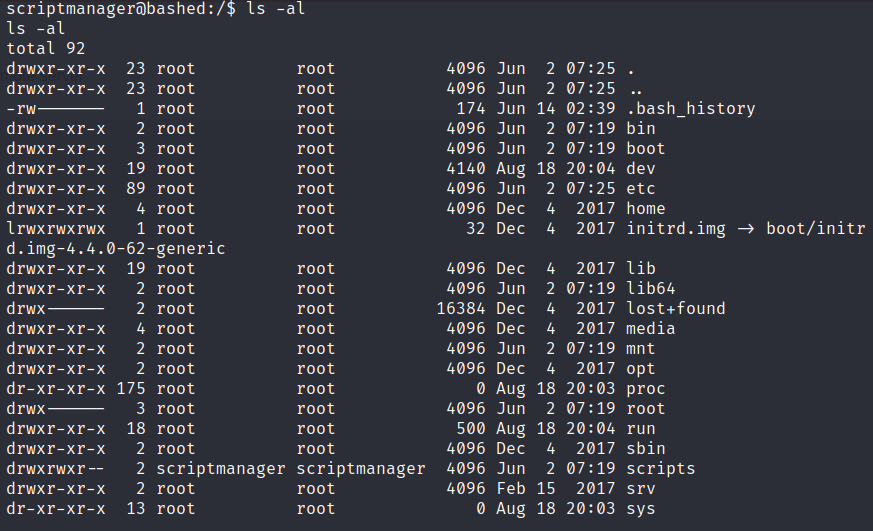Image resolution: width=873 pixels, height=531 pixels.
Task: Select the lost+found directory entry name
Action: [x=675, y=309]
